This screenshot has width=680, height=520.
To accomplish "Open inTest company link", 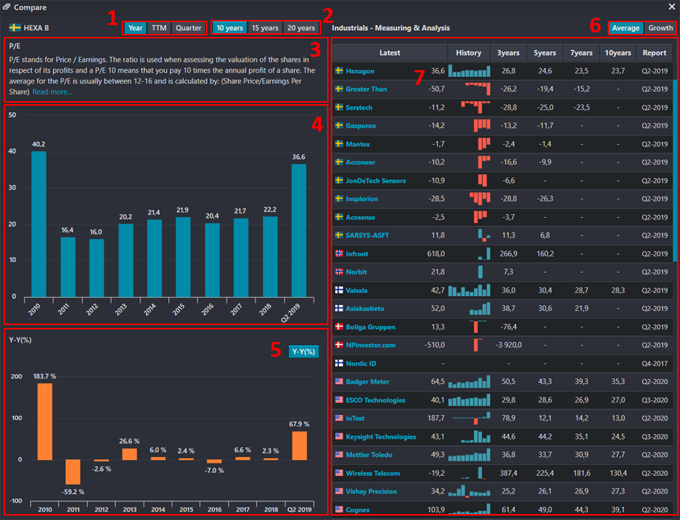I will 355,418.
